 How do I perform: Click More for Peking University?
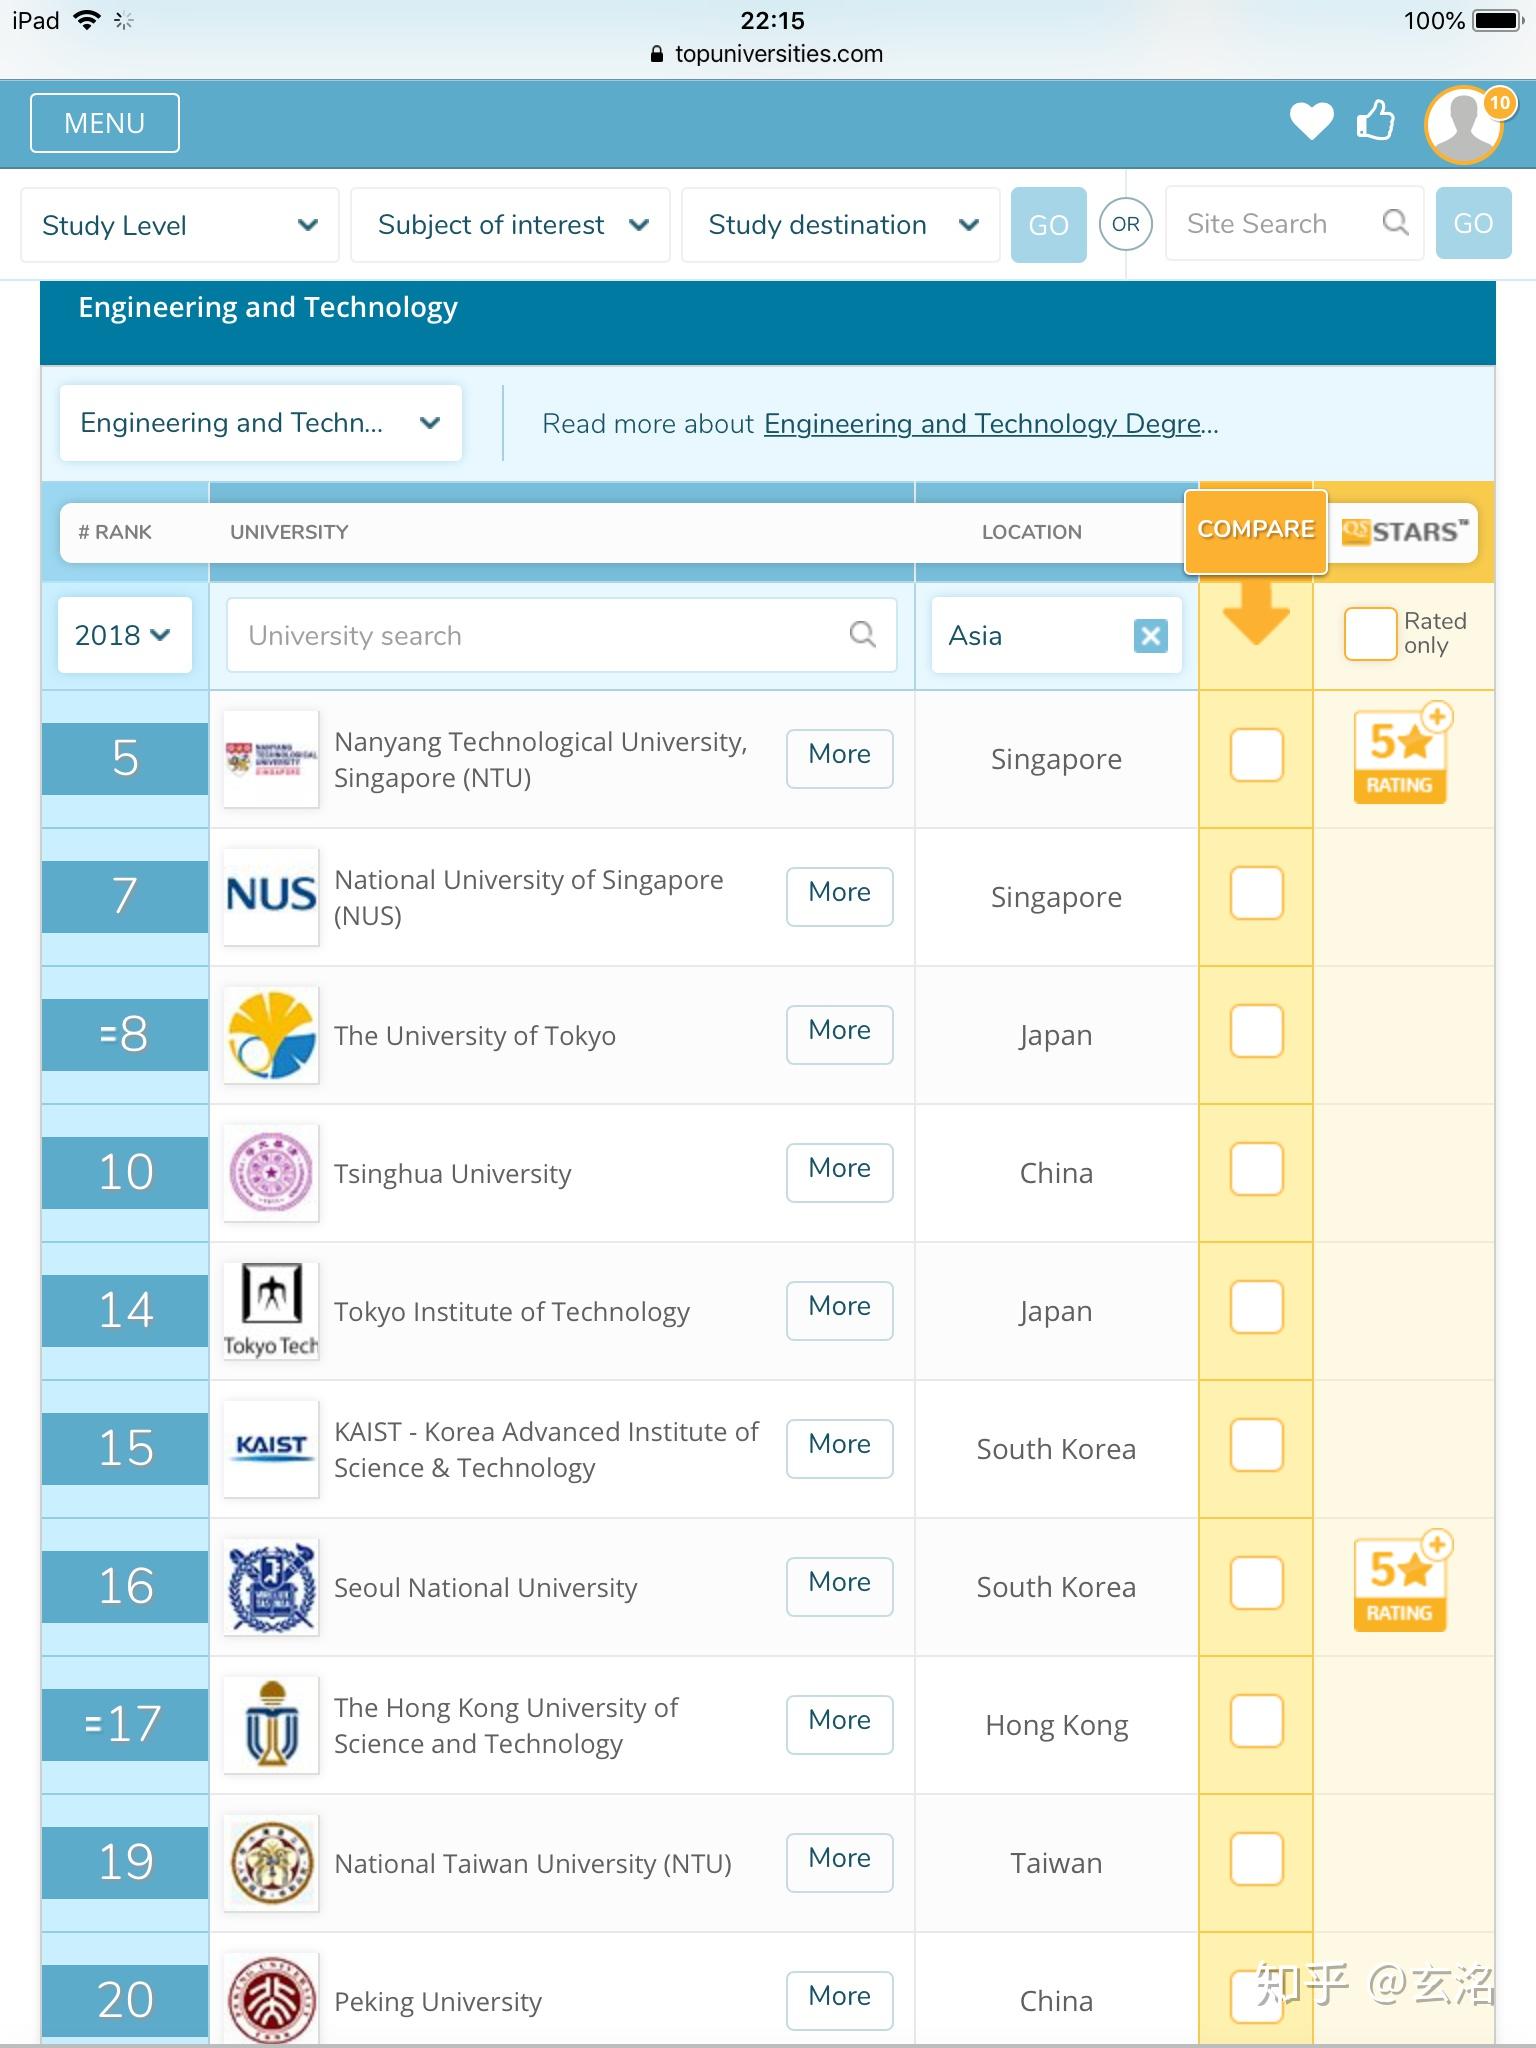[x=839, y=2001]
